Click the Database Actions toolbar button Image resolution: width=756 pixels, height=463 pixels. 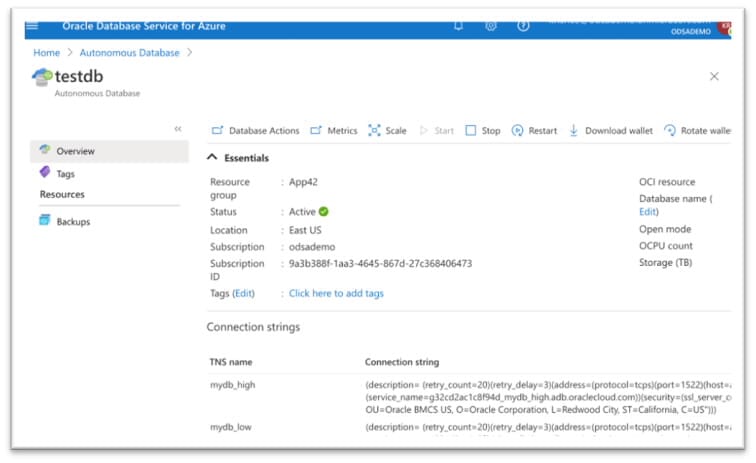(255, 131)
